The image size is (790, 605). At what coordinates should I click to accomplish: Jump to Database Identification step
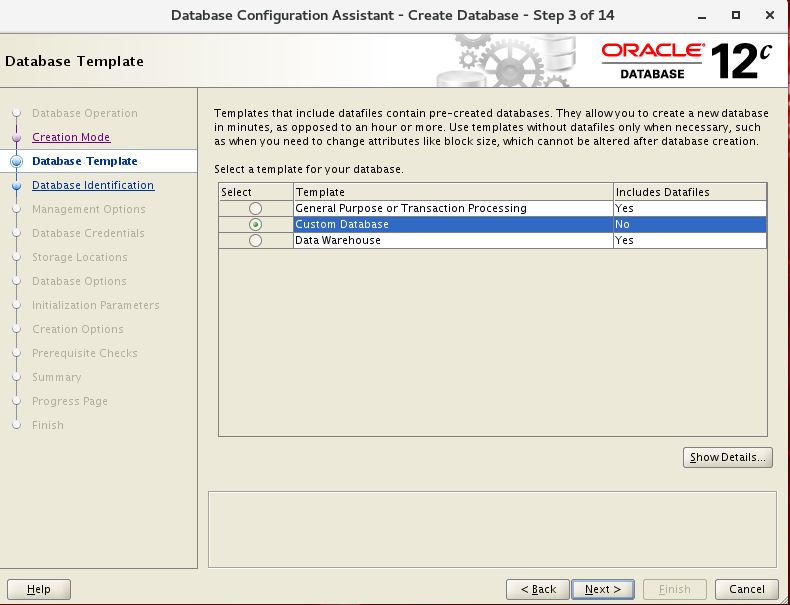93,185
